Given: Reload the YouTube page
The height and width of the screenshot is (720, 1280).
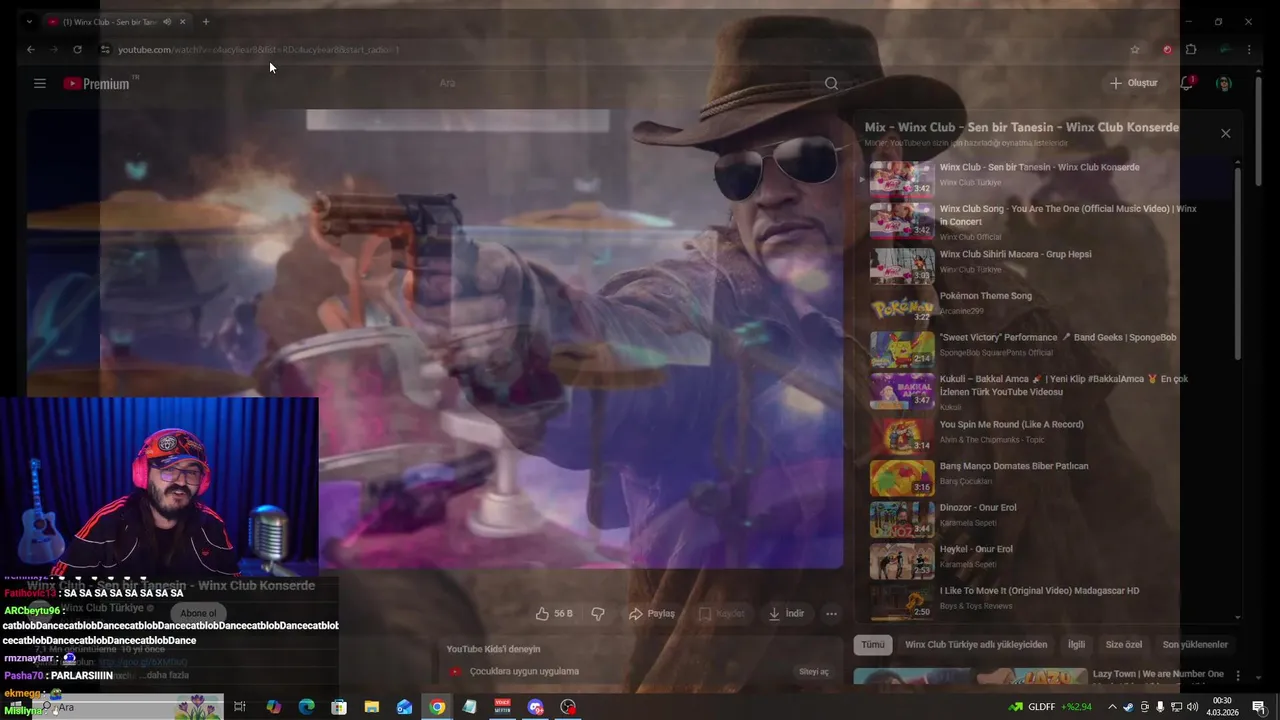Looking at the screenshot, I should pyautogui.click(x=77, y=49).
